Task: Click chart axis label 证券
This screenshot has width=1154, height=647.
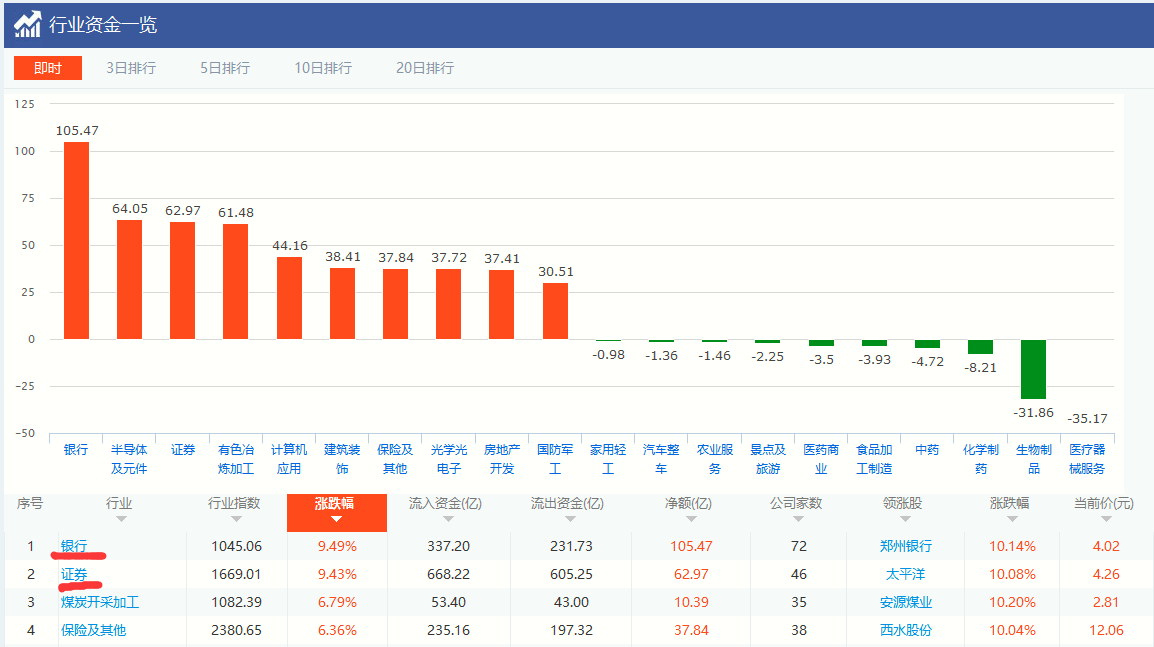Action: coord(183,450)
